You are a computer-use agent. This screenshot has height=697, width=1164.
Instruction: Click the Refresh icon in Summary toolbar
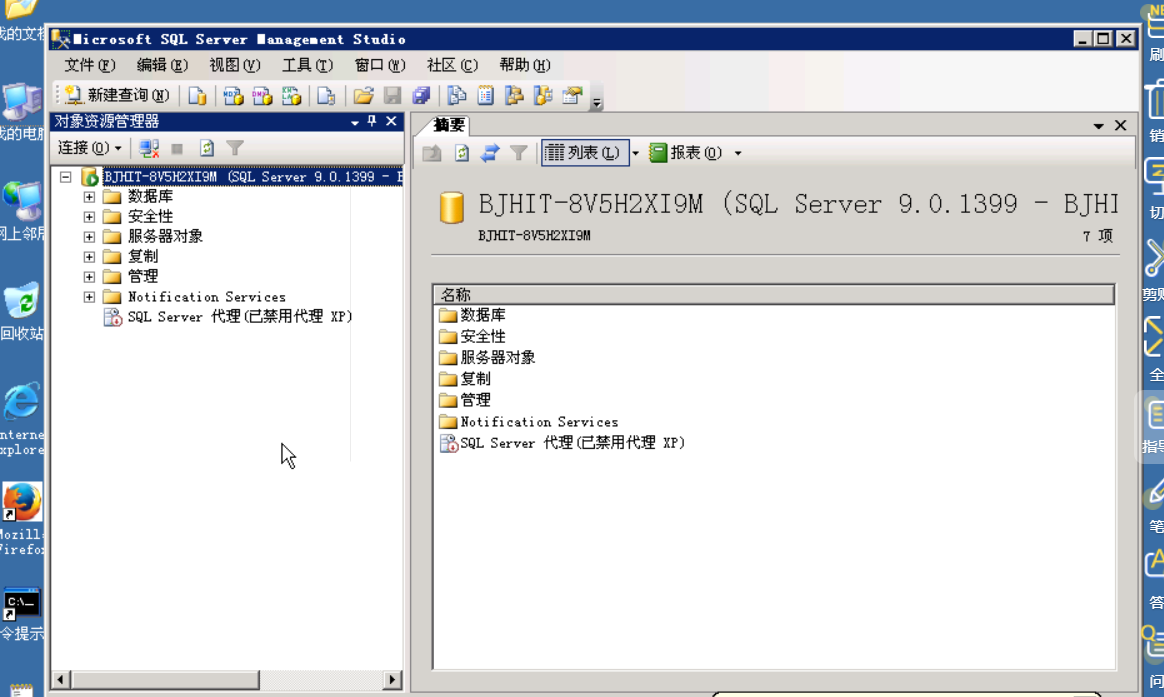pyautogui.click(x=462, y=153)
